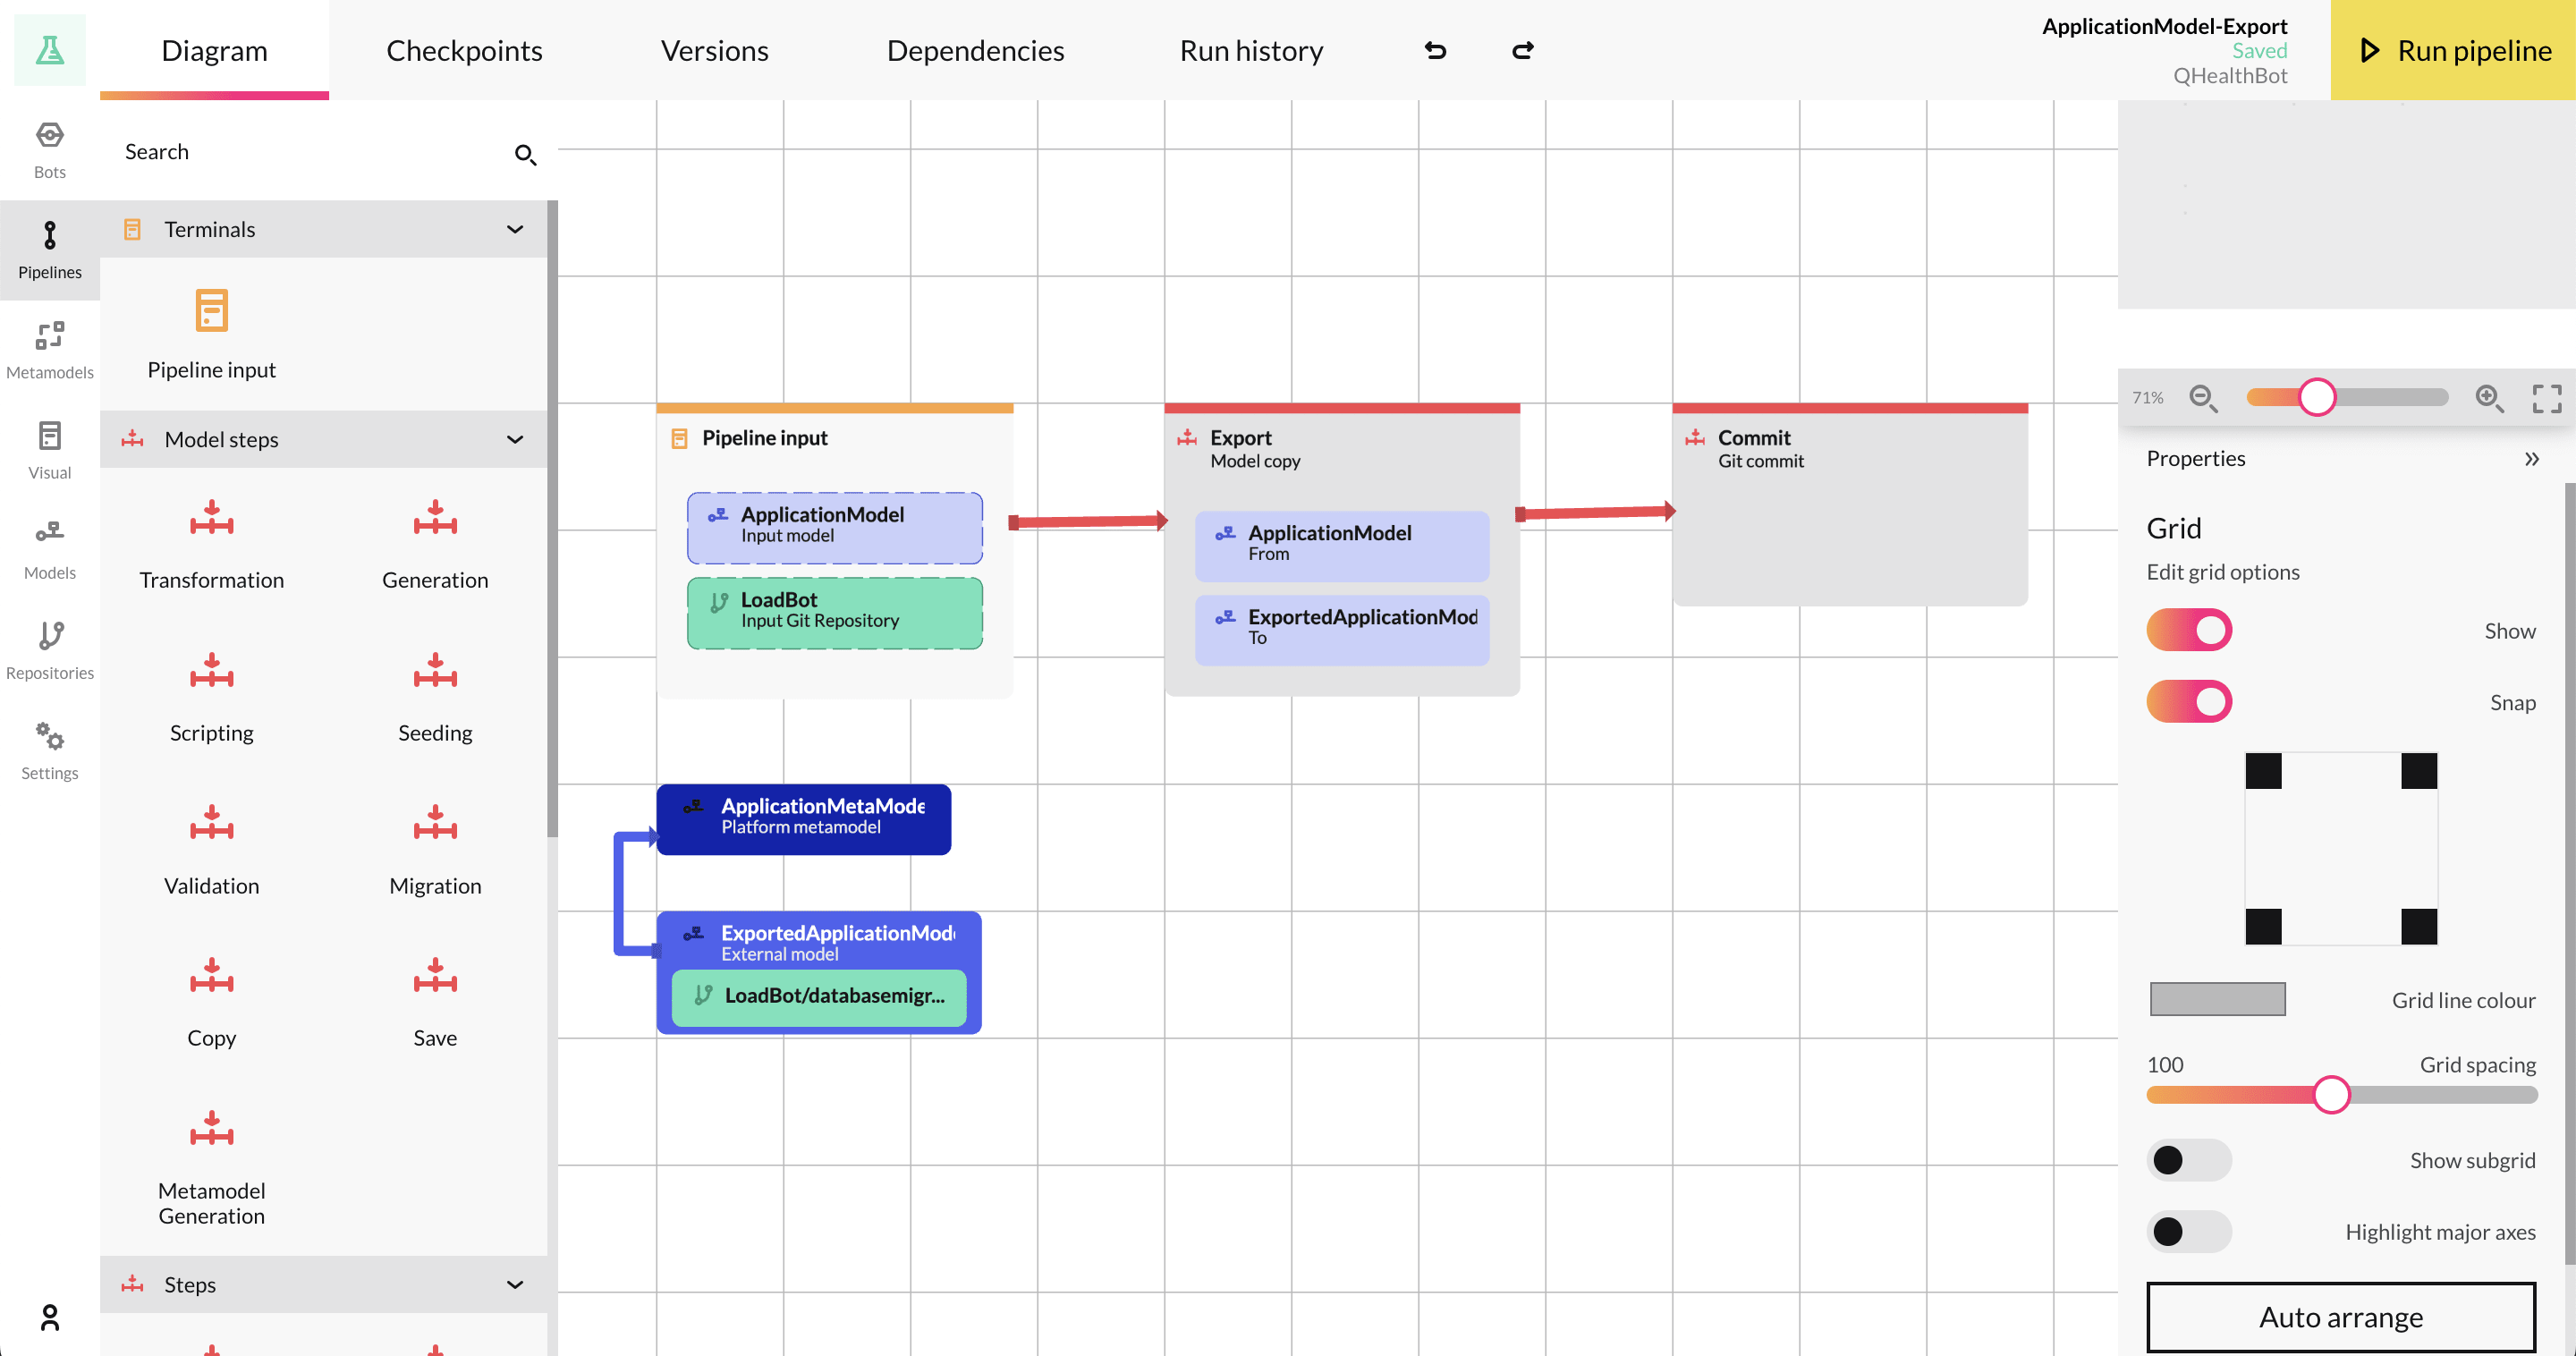This screenshot has height=1356, width=2576.
Task: Switch to the Checkpoints tab
Action: pyautogui.click(x=464, y=49)
